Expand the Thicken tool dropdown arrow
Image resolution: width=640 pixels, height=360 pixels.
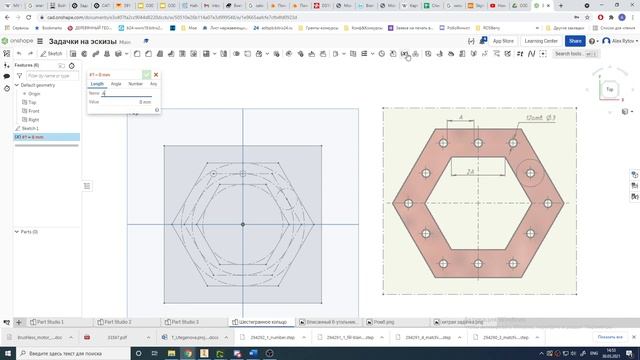[x=127, y=54]
